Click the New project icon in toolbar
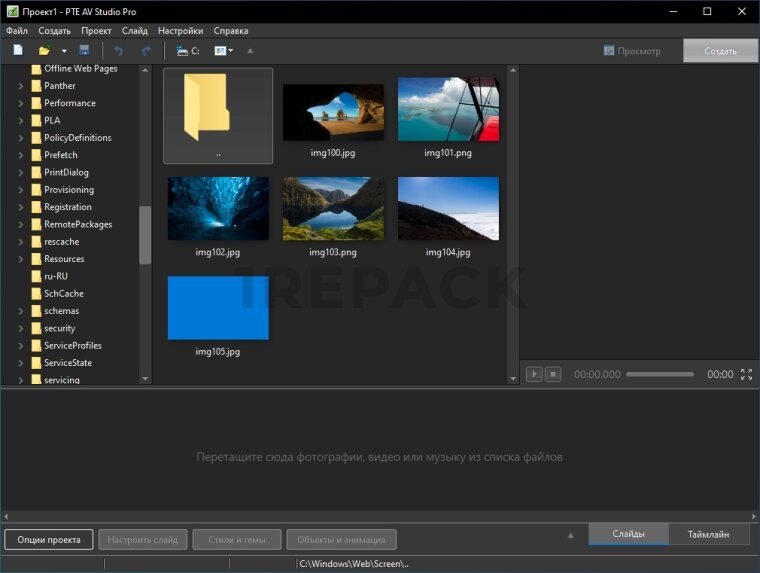The height and width of the screenshot is (573, 760). [18, 50]
